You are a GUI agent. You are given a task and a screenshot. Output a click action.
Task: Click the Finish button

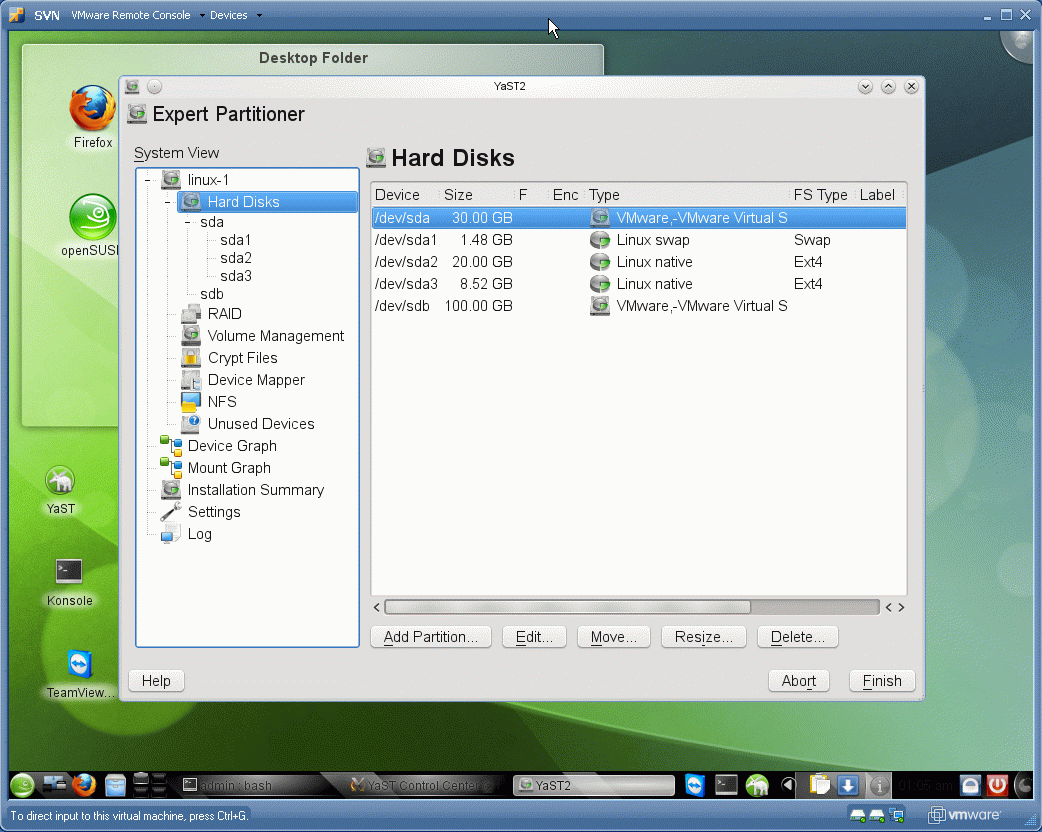pos(882,680)
